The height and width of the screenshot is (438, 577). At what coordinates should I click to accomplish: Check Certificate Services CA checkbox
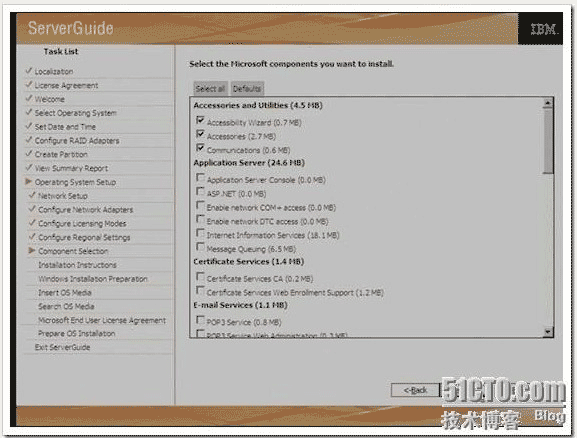(200, 276)
